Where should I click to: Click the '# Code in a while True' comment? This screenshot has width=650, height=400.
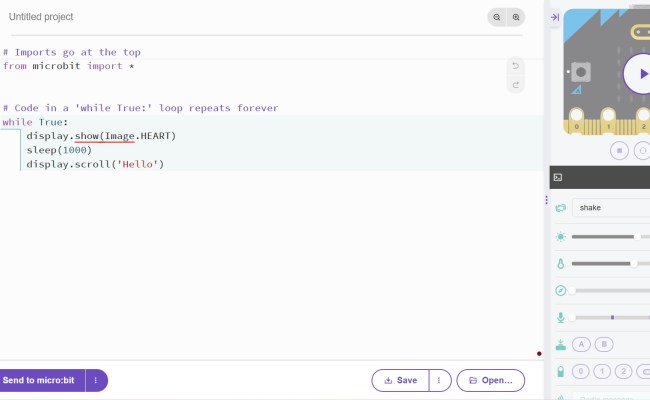(141, 108)
